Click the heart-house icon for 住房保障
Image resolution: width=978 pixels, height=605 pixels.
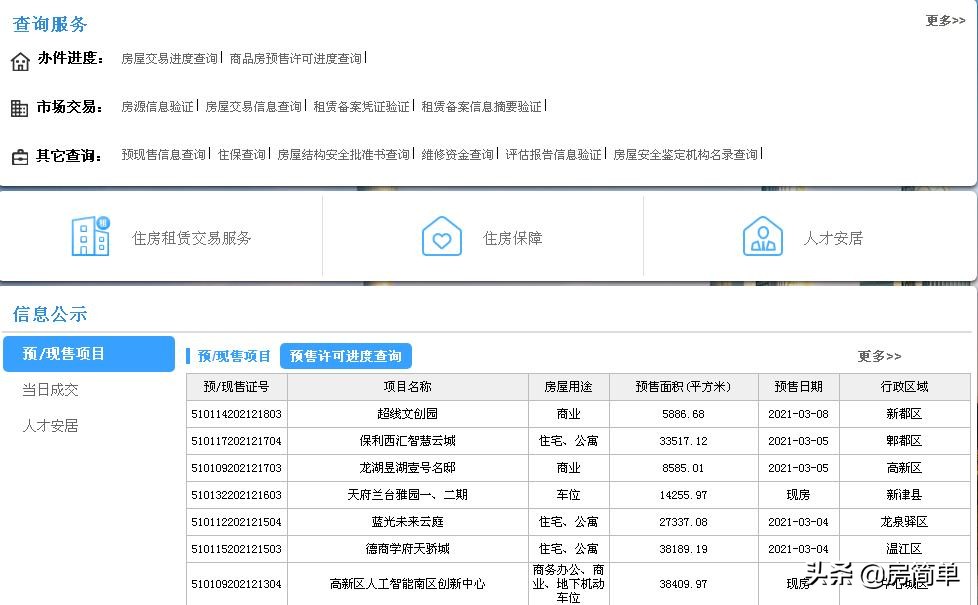click(x=443, y=236)
